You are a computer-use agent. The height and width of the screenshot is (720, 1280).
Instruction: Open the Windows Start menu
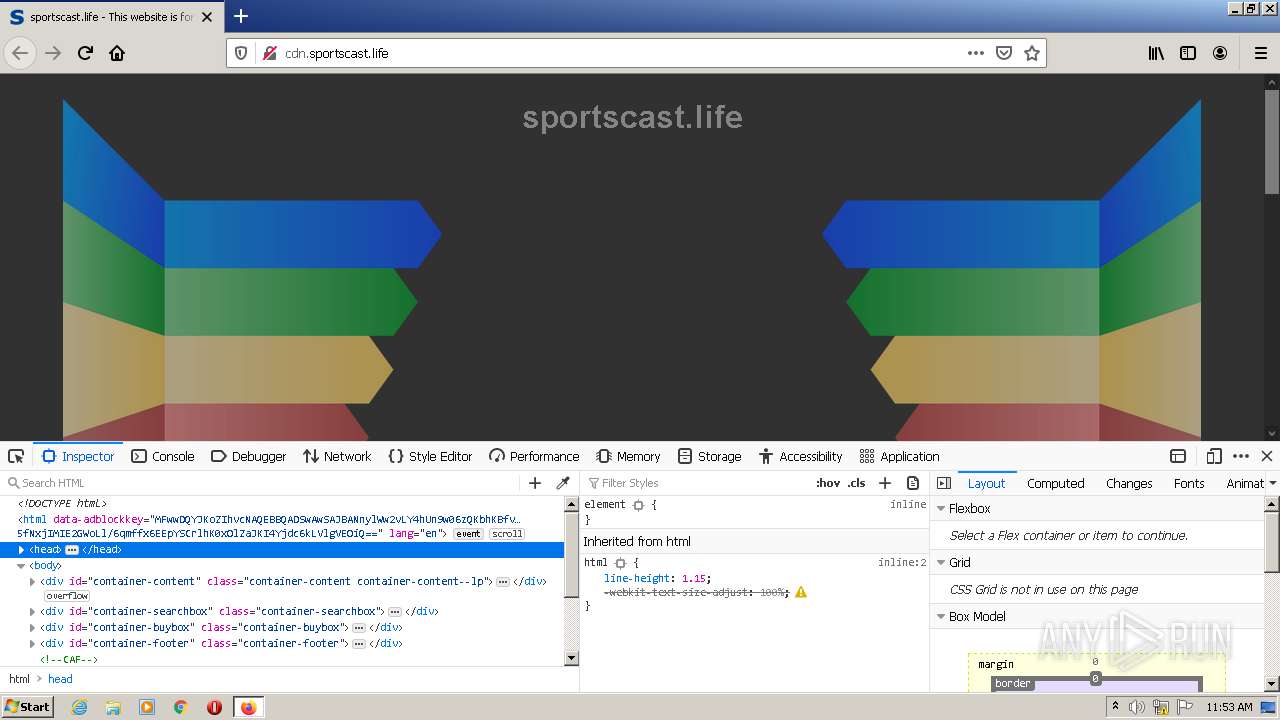(28, 706)
